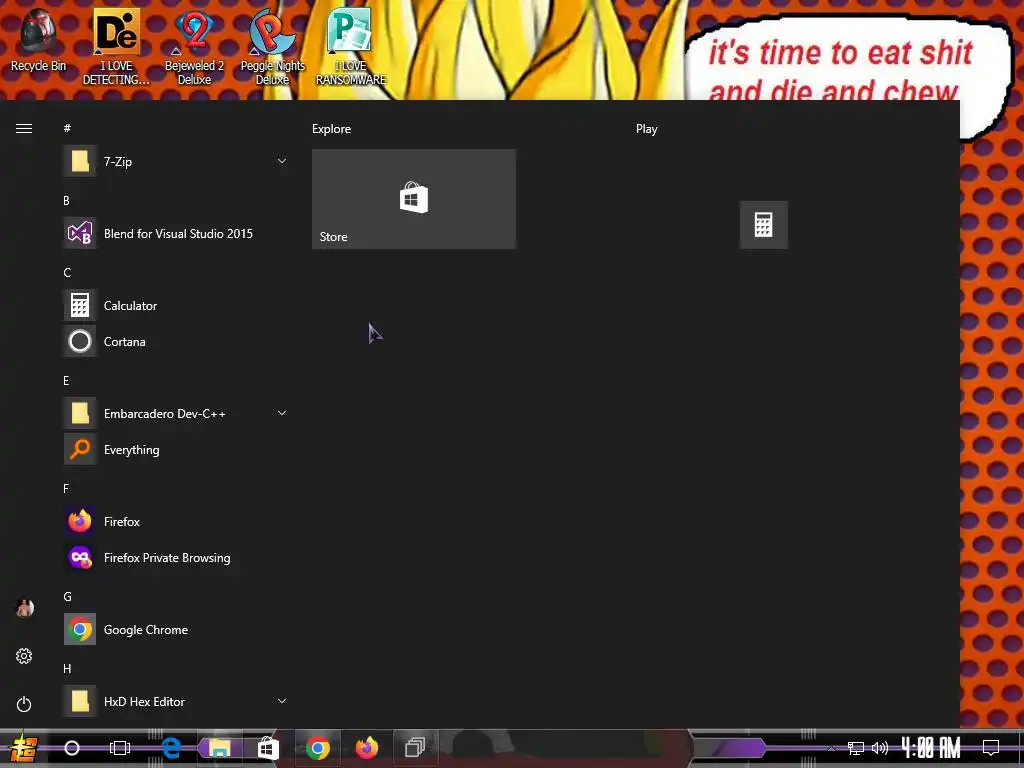
Task: Open the I LOVE DETECTING desktop shortcut
Action: (x=116, y=47)
